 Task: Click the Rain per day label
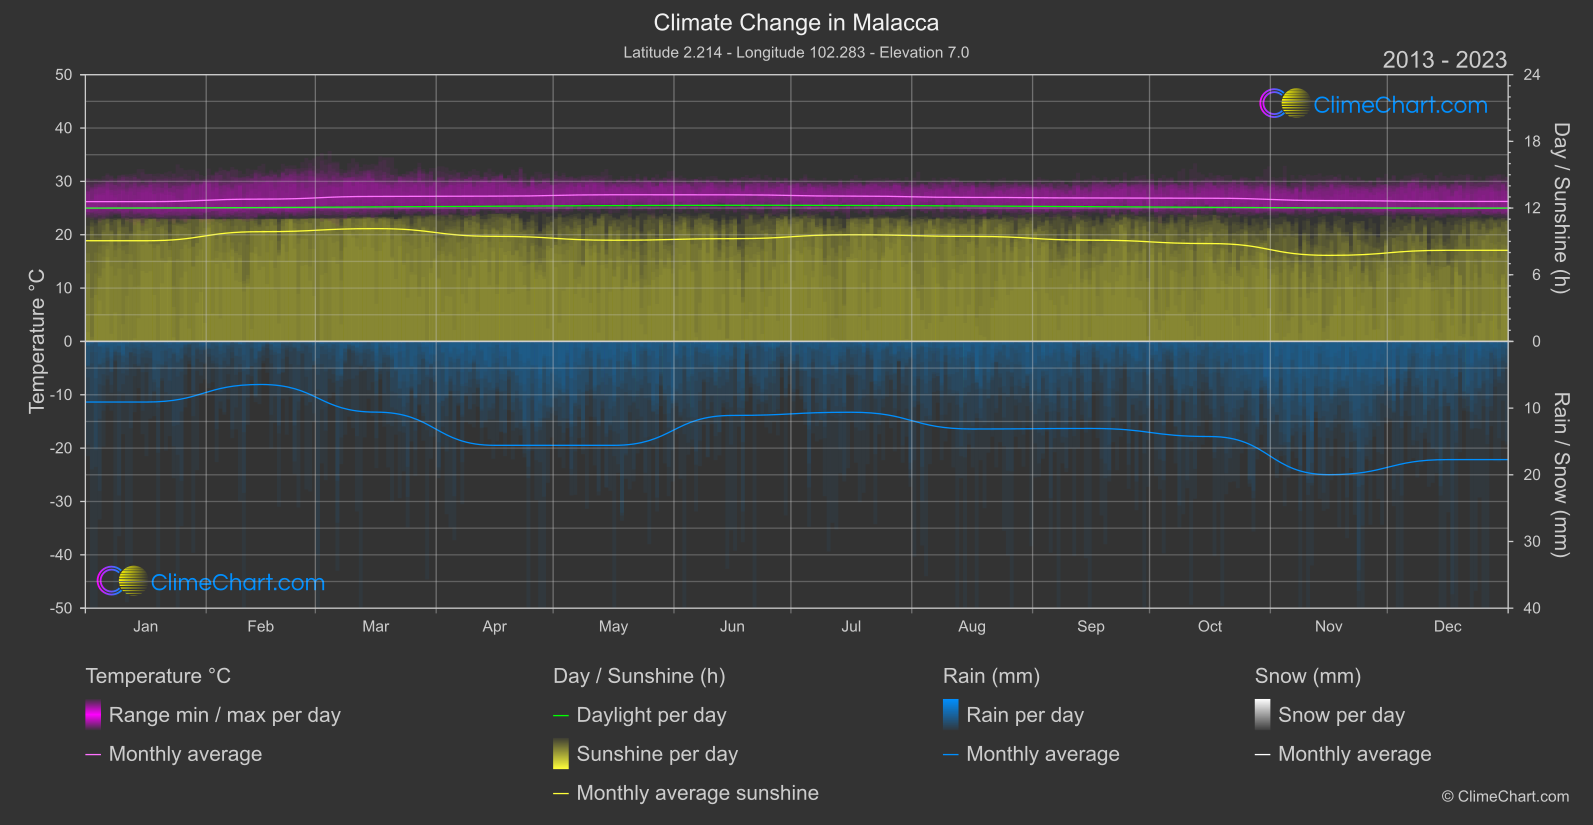(1025, 715)
